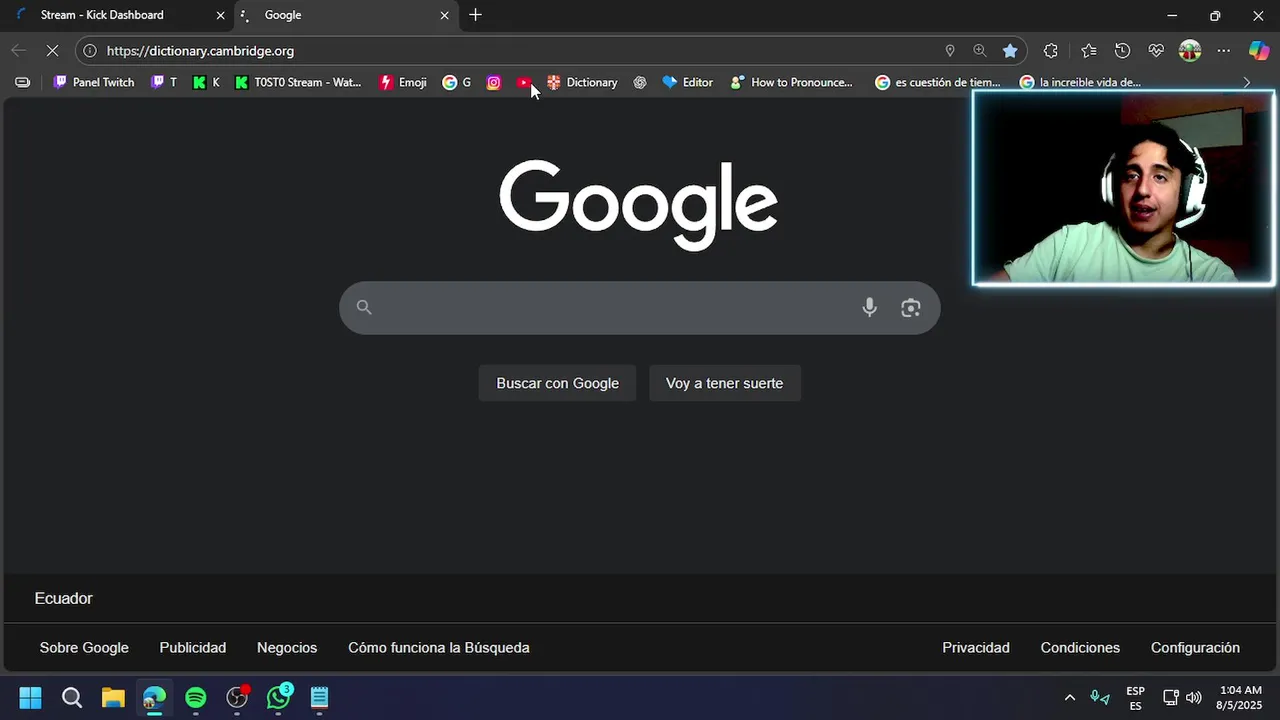Screen dimensions: 1280x720
Task: Open OBS Studio from taskbar
Action: click(237, 697)
